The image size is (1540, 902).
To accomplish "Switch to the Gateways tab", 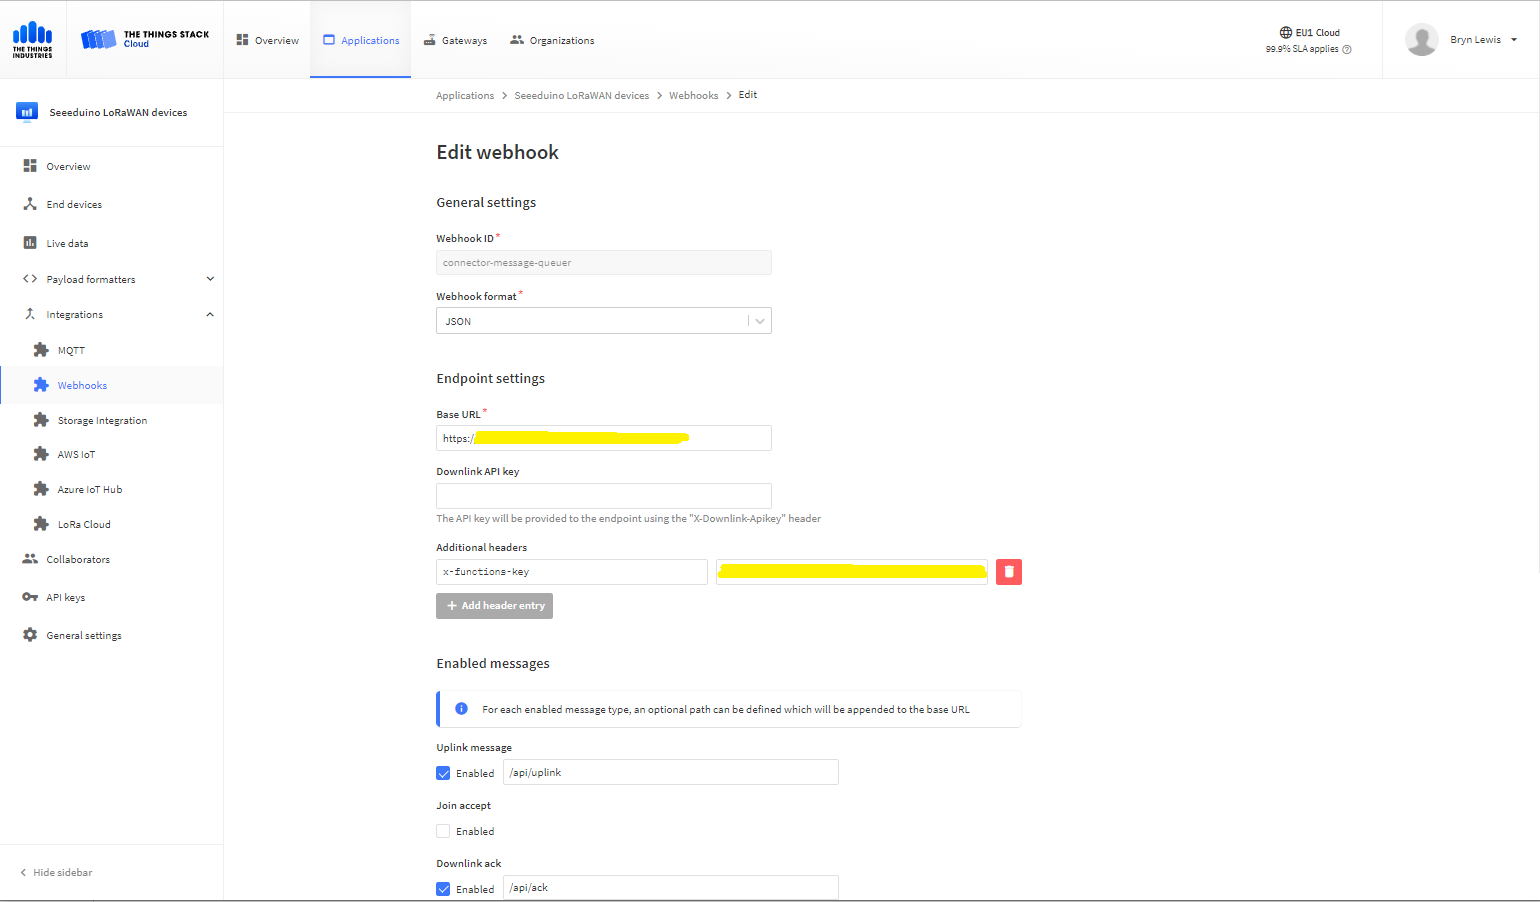I will pyautogui.click(x=455, y=41).
